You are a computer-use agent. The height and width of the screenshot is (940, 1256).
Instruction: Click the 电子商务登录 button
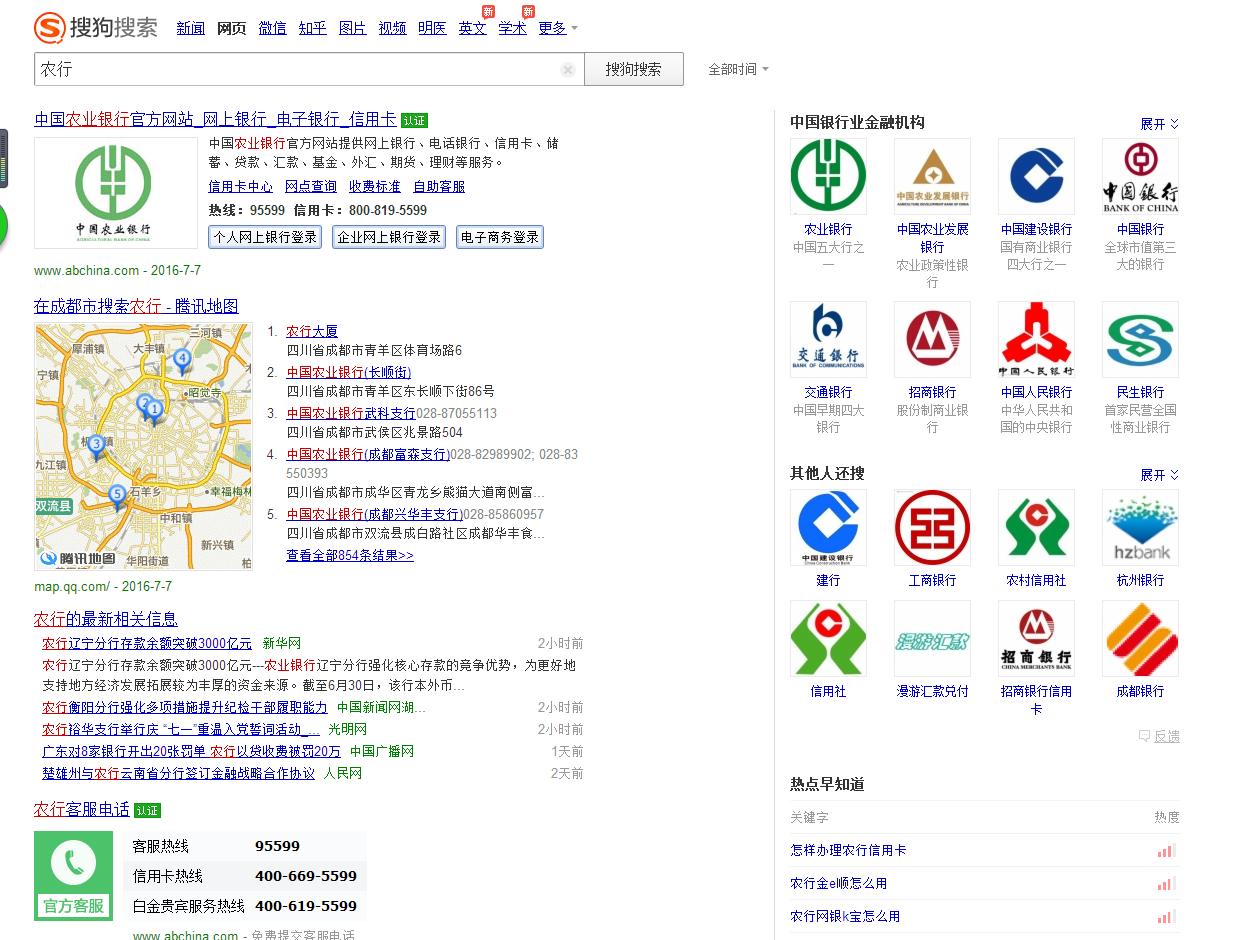coord(500,238)
